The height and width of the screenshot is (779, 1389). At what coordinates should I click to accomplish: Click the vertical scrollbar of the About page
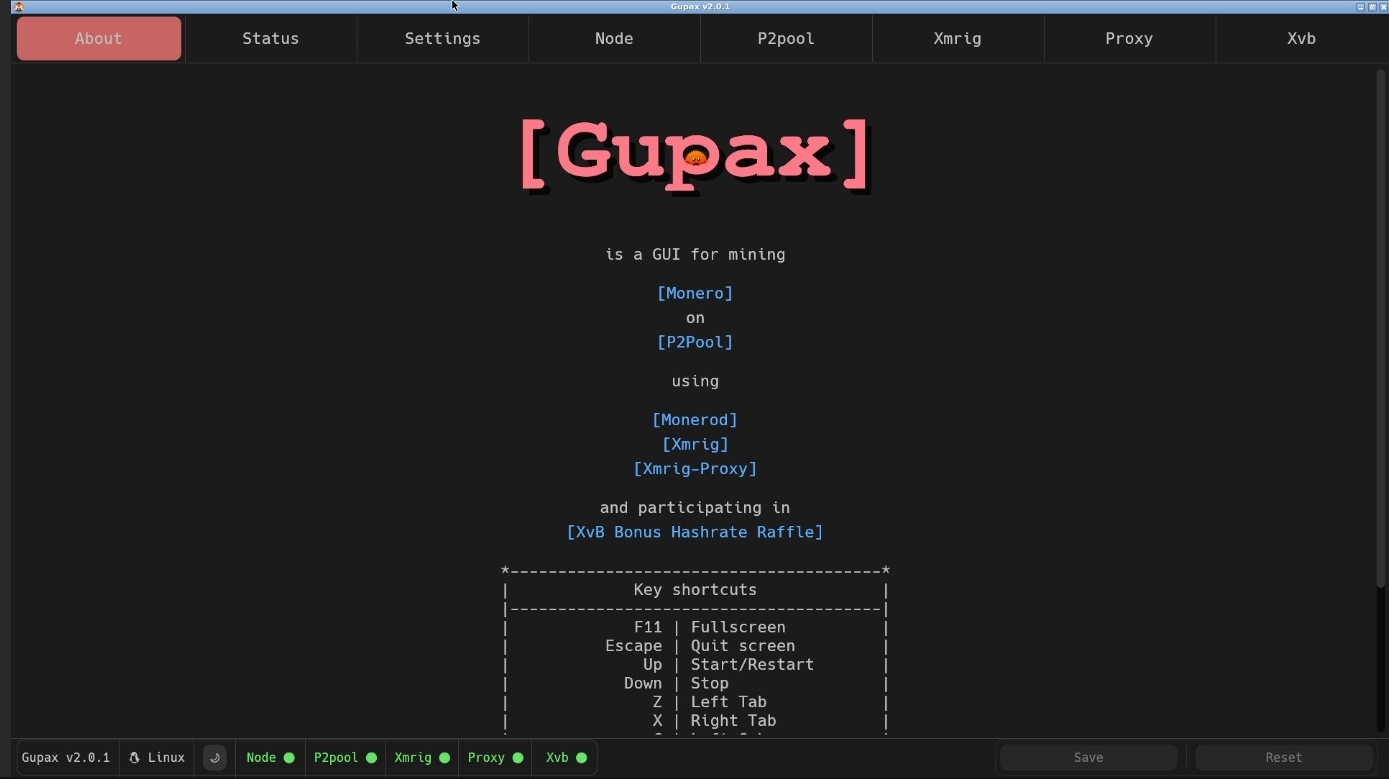click(x=1382, y=330)
